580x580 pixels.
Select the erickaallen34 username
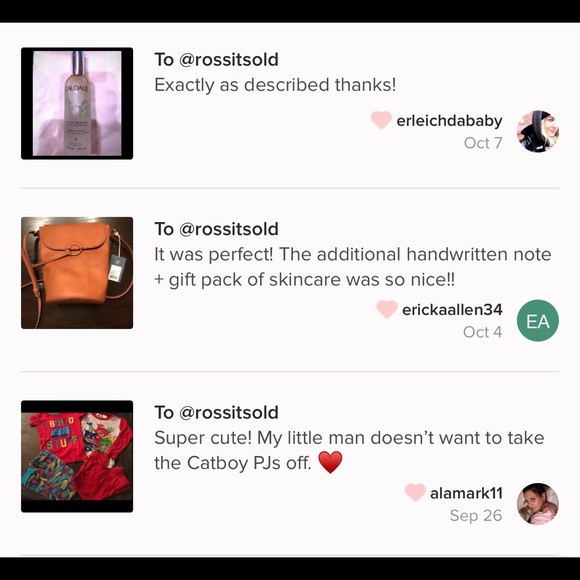pos(452,310)
